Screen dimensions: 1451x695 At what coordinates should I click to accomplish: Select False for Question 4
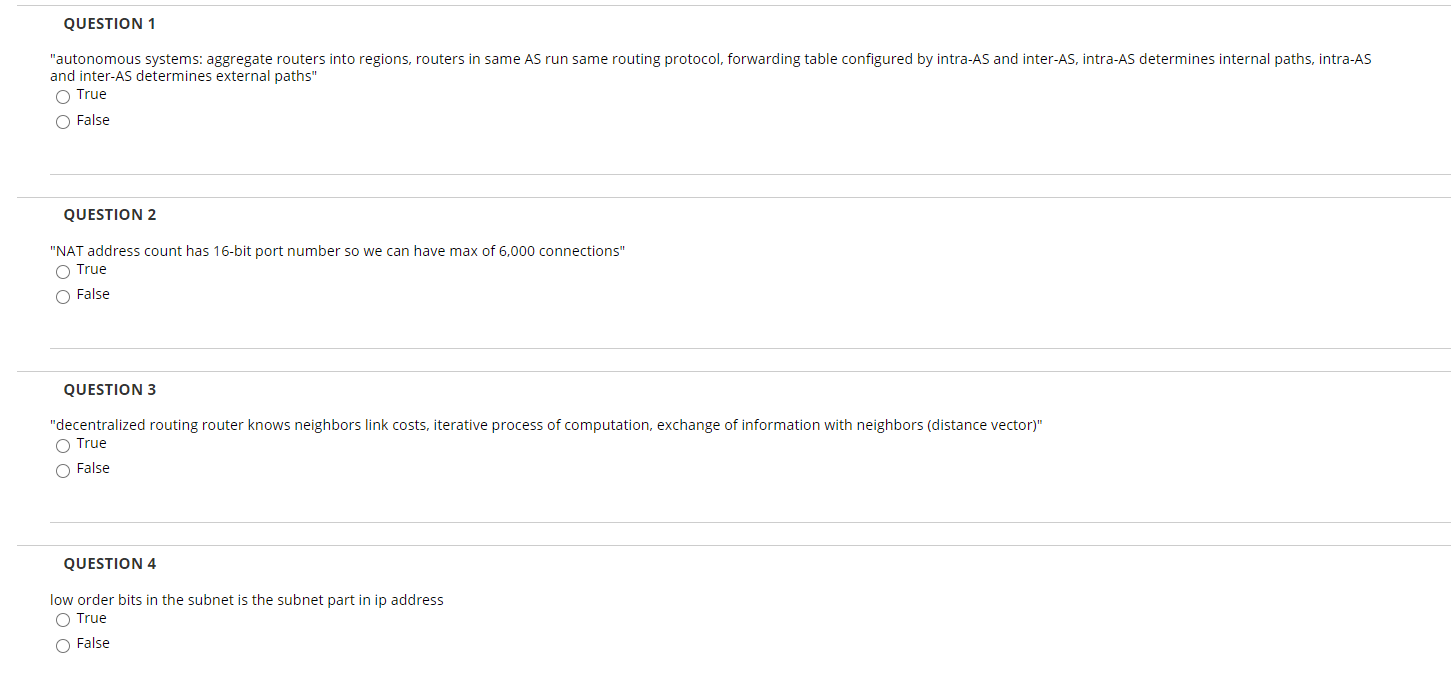tap(62, 645)
